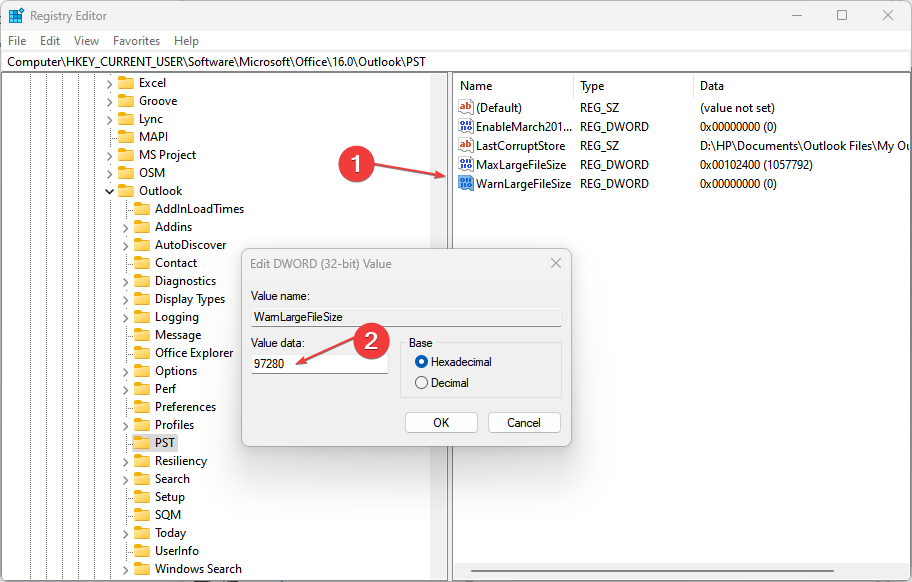Image resolution: width=912 pixels, height=582 pixels.
Task: Click the LastCorruptStore string value icon
Action: pos(466,146)
